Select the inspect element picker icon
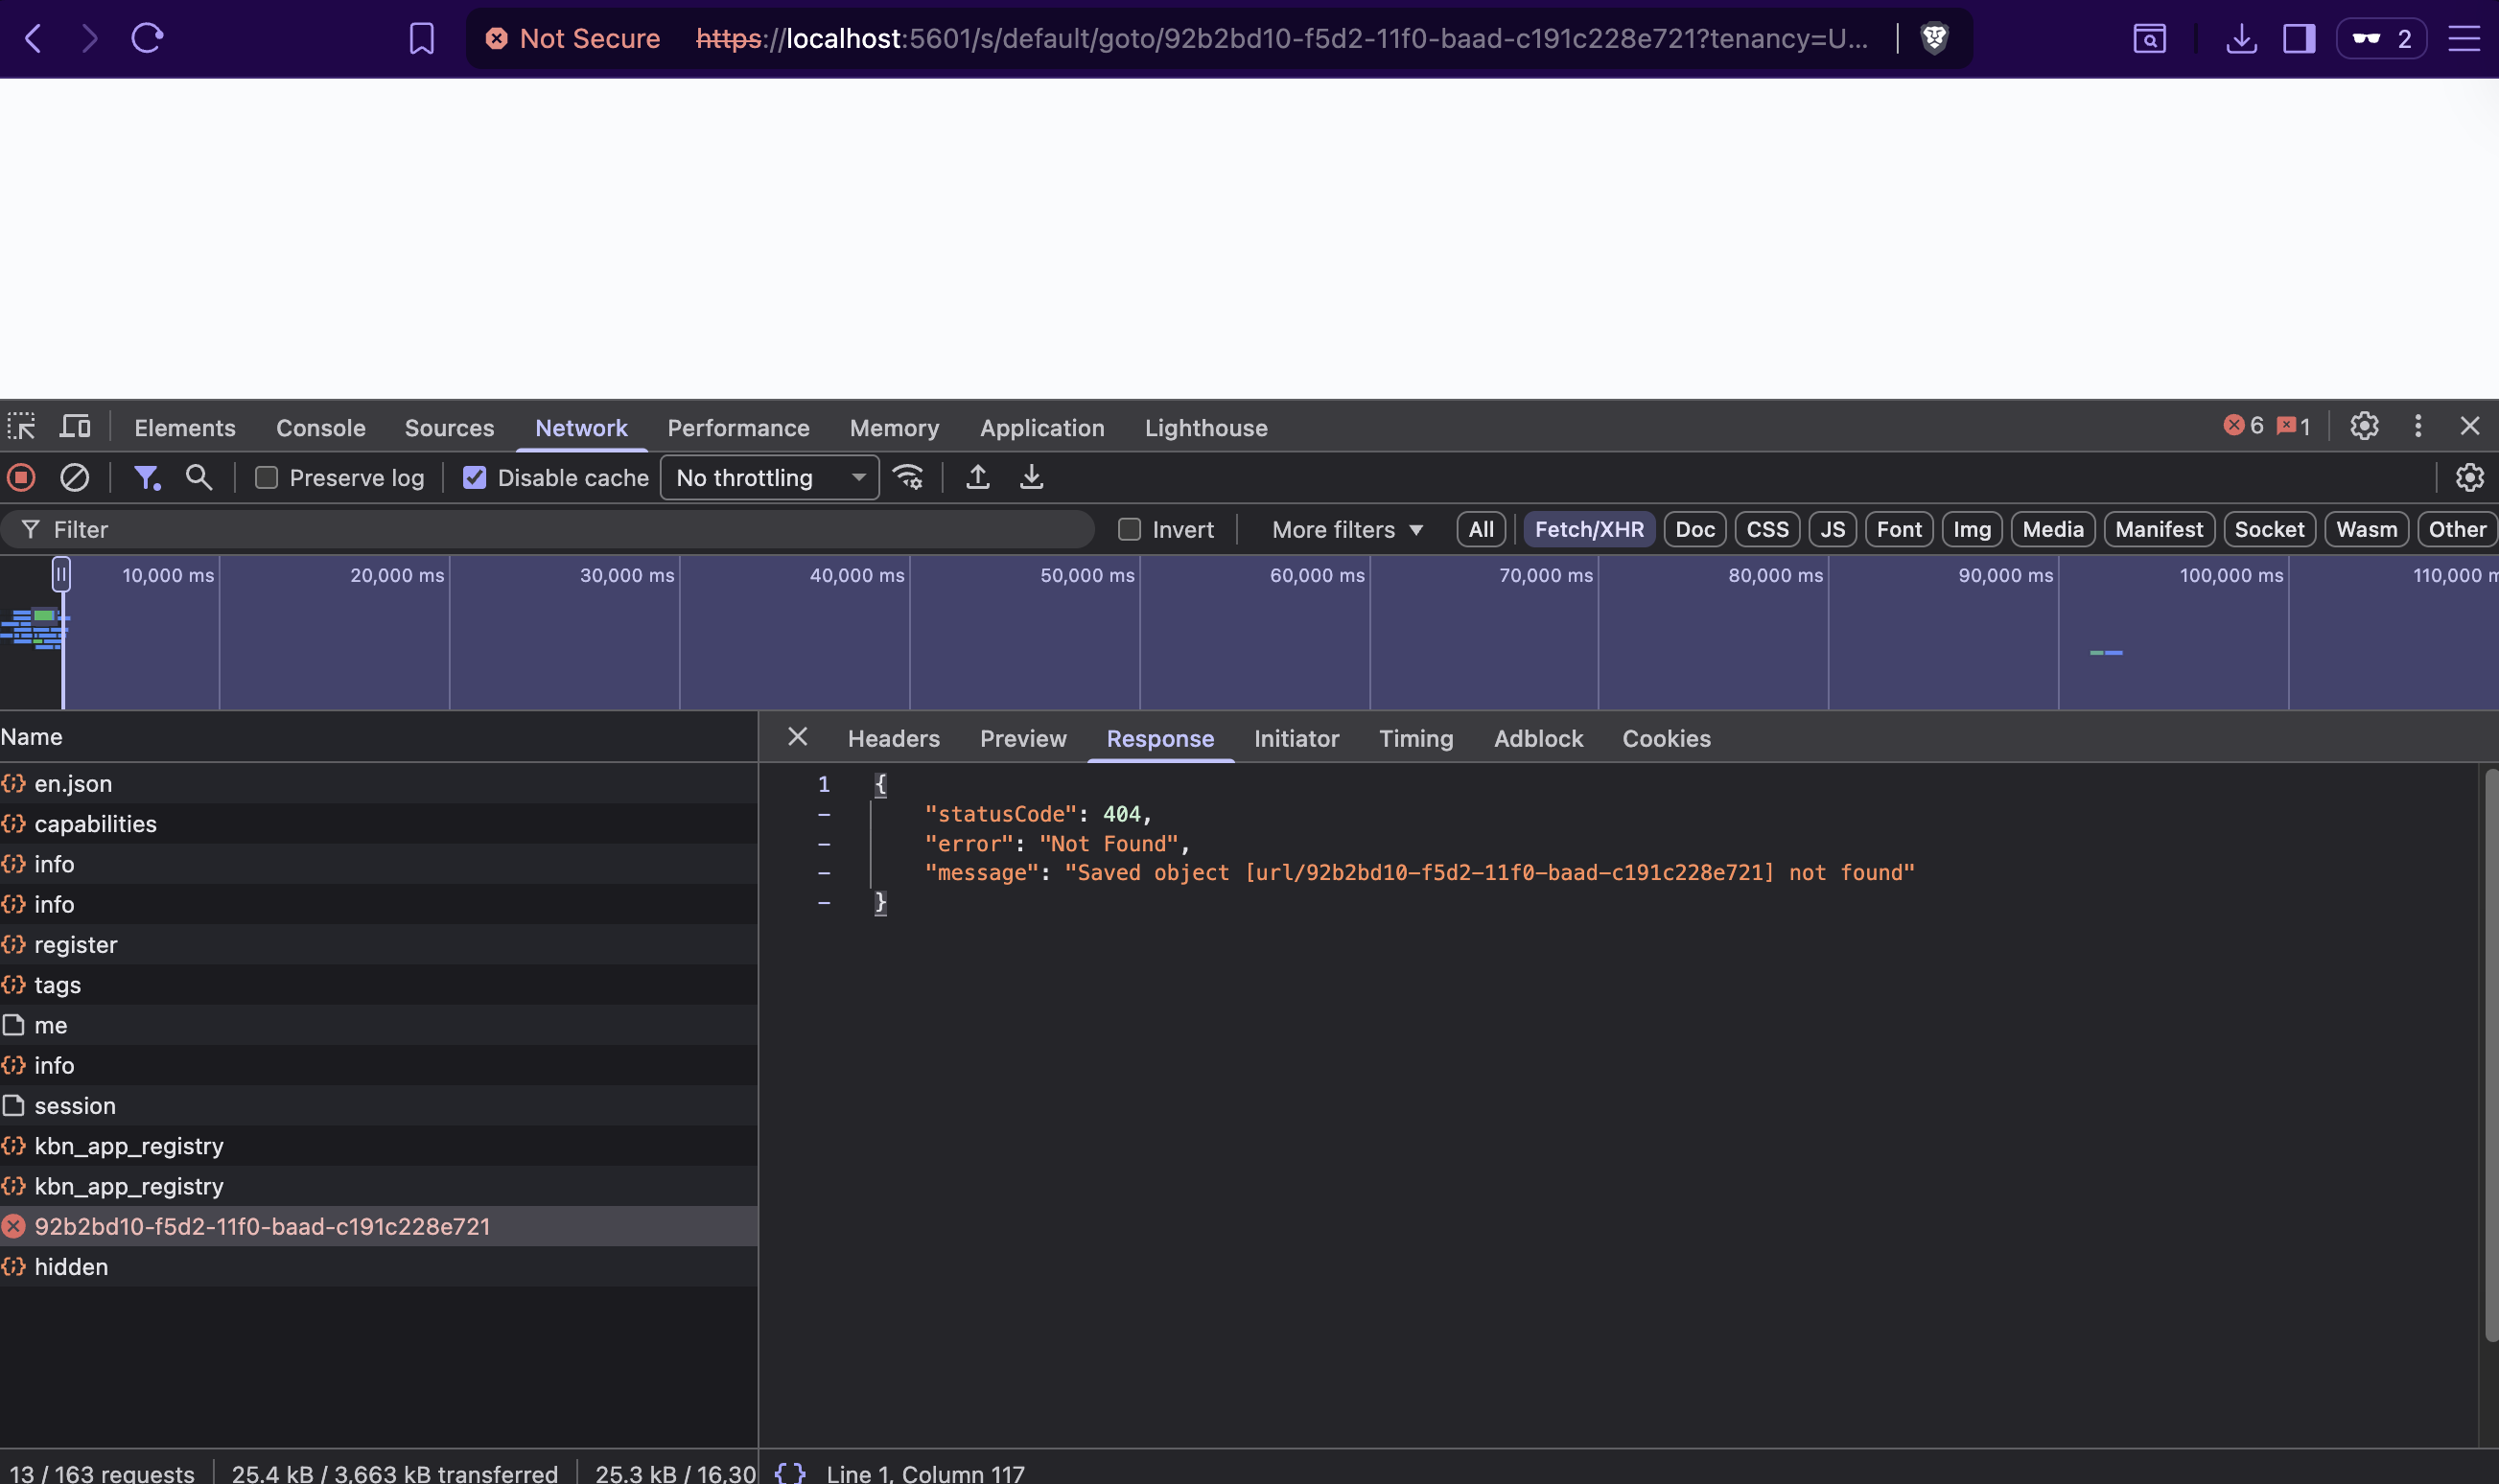This screenshot has height=1484, width=2499. coord(21,427)
